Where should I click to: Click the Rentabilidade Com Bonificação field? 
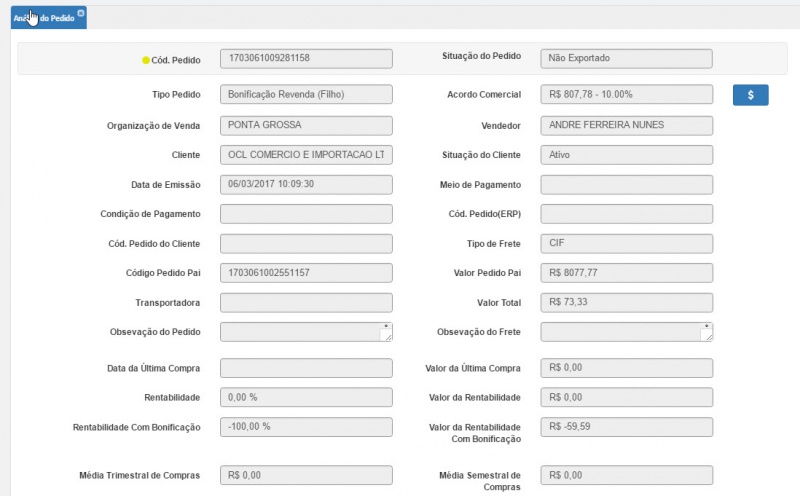click(306, 426)
